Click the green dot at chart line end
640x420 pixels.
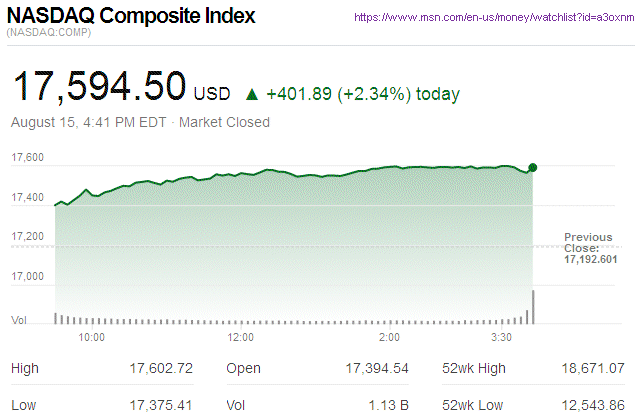(x=533, y=168)
